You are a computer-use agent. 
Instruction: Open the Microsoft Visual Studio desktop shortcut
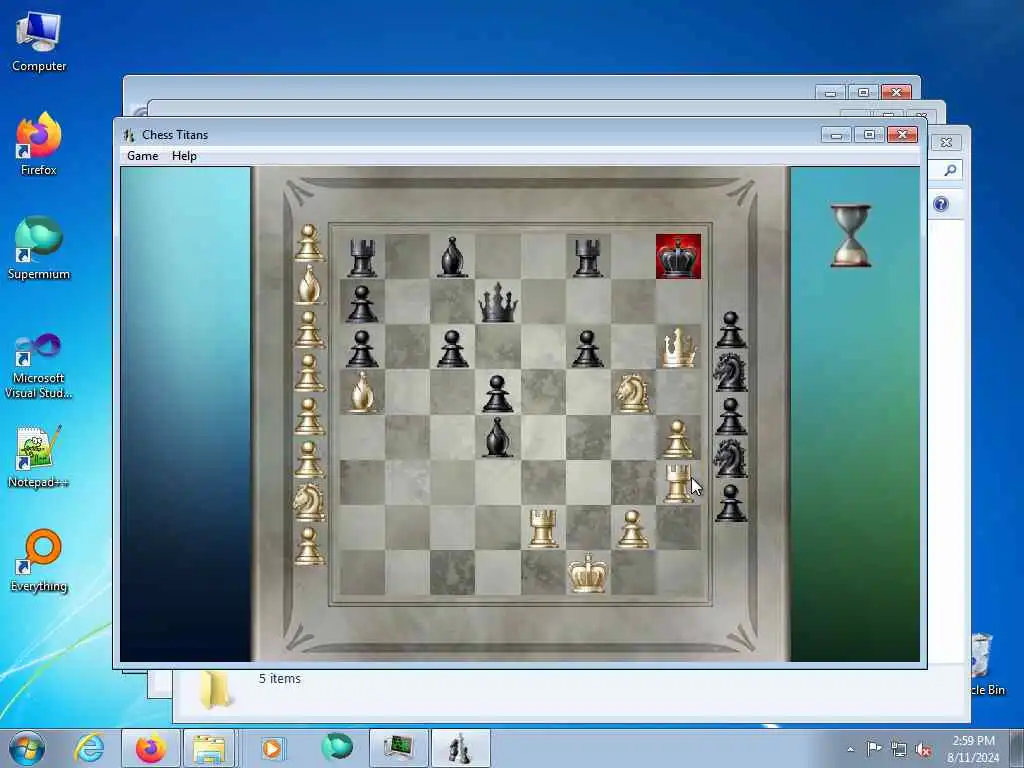coord(39,366)
